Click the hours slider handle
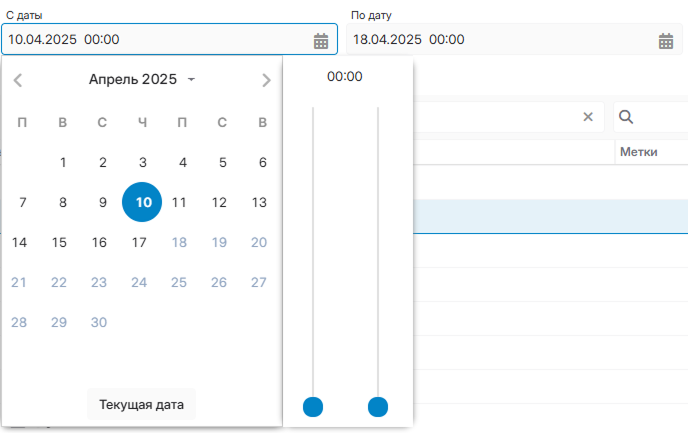Image resolution: width=688 pixels, height=433 pixels. (313, 407)
